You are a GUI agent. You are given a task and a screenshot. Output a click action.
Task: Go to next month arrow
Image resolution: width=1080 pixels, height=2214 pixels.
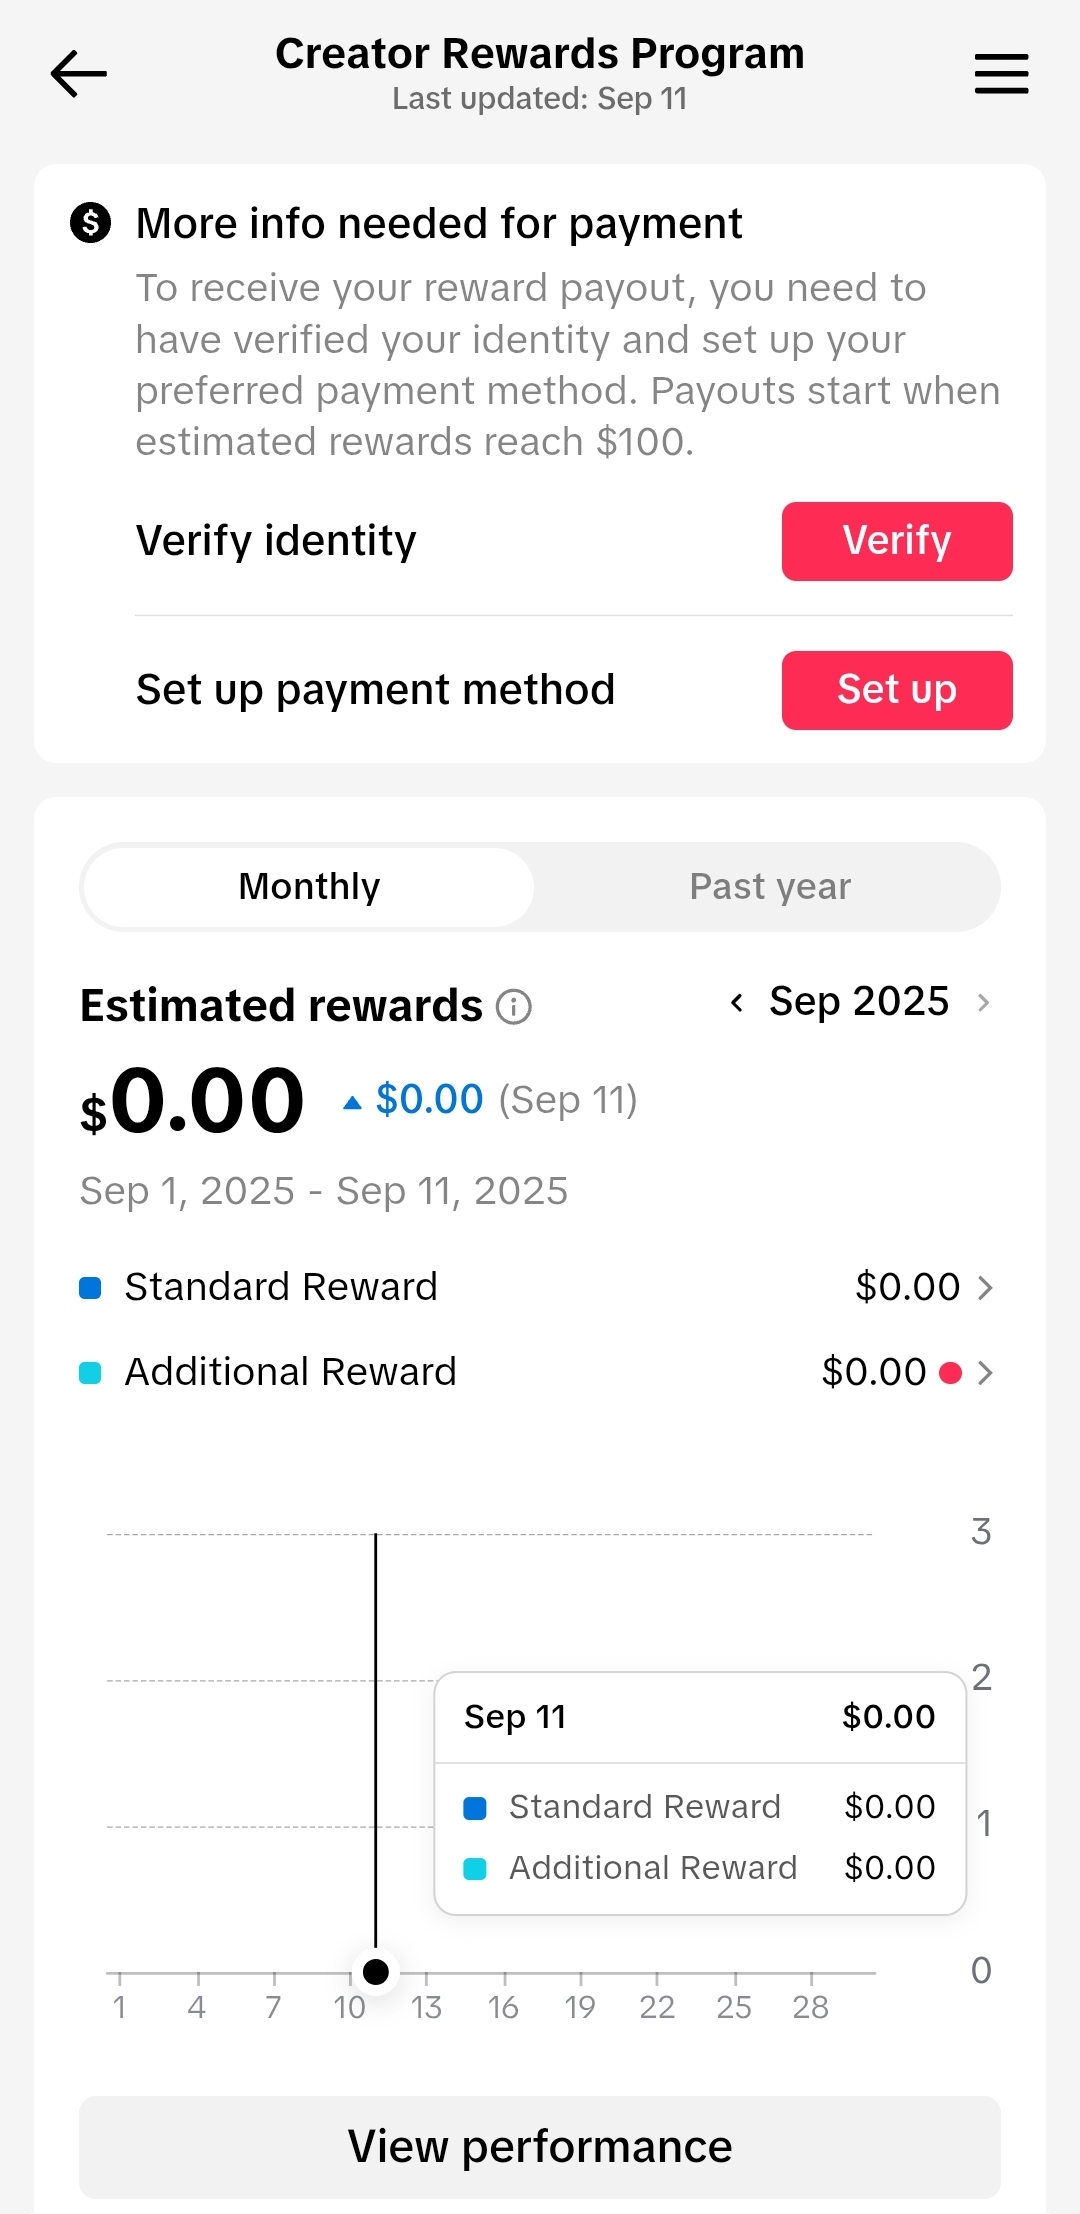pos(983,1002)
